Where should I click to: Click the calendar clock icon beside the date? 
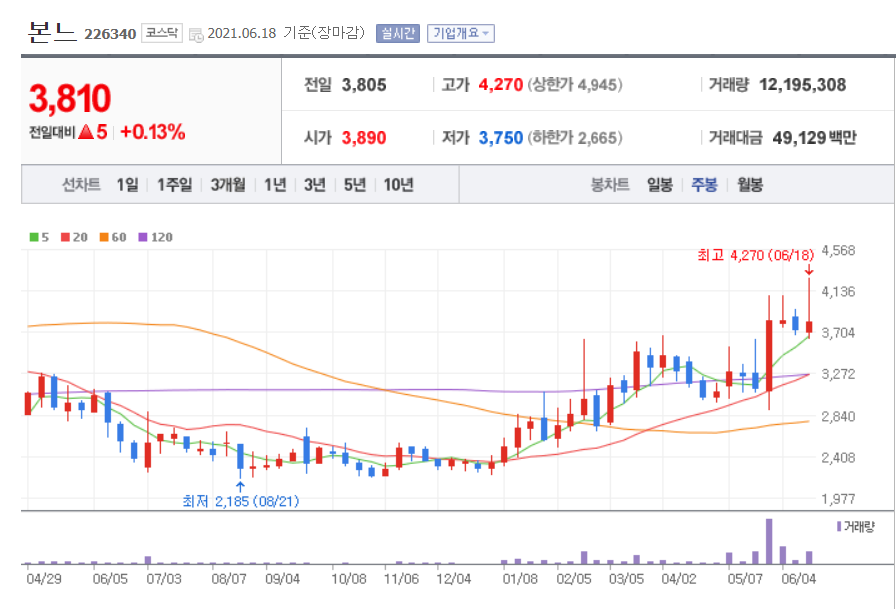(196, 35)
